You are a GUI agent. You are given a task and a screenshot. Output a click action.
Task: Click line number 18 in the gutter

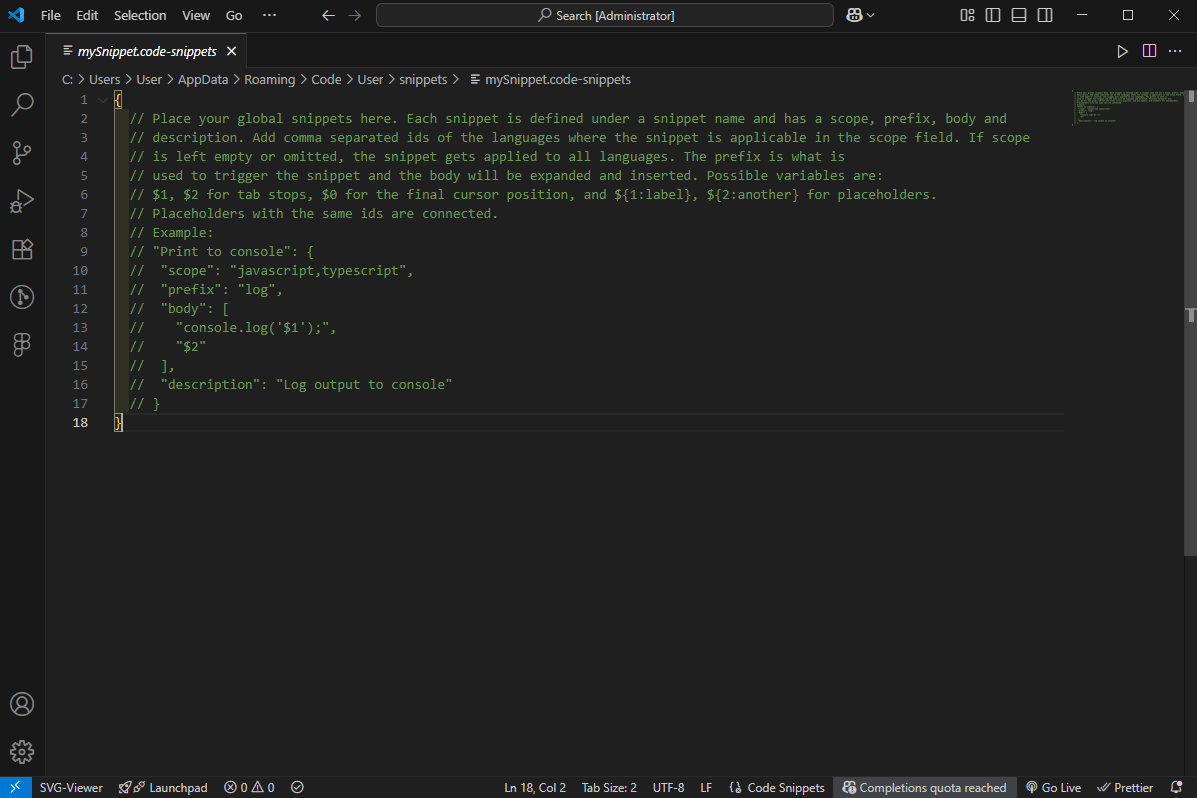[80, 423]
